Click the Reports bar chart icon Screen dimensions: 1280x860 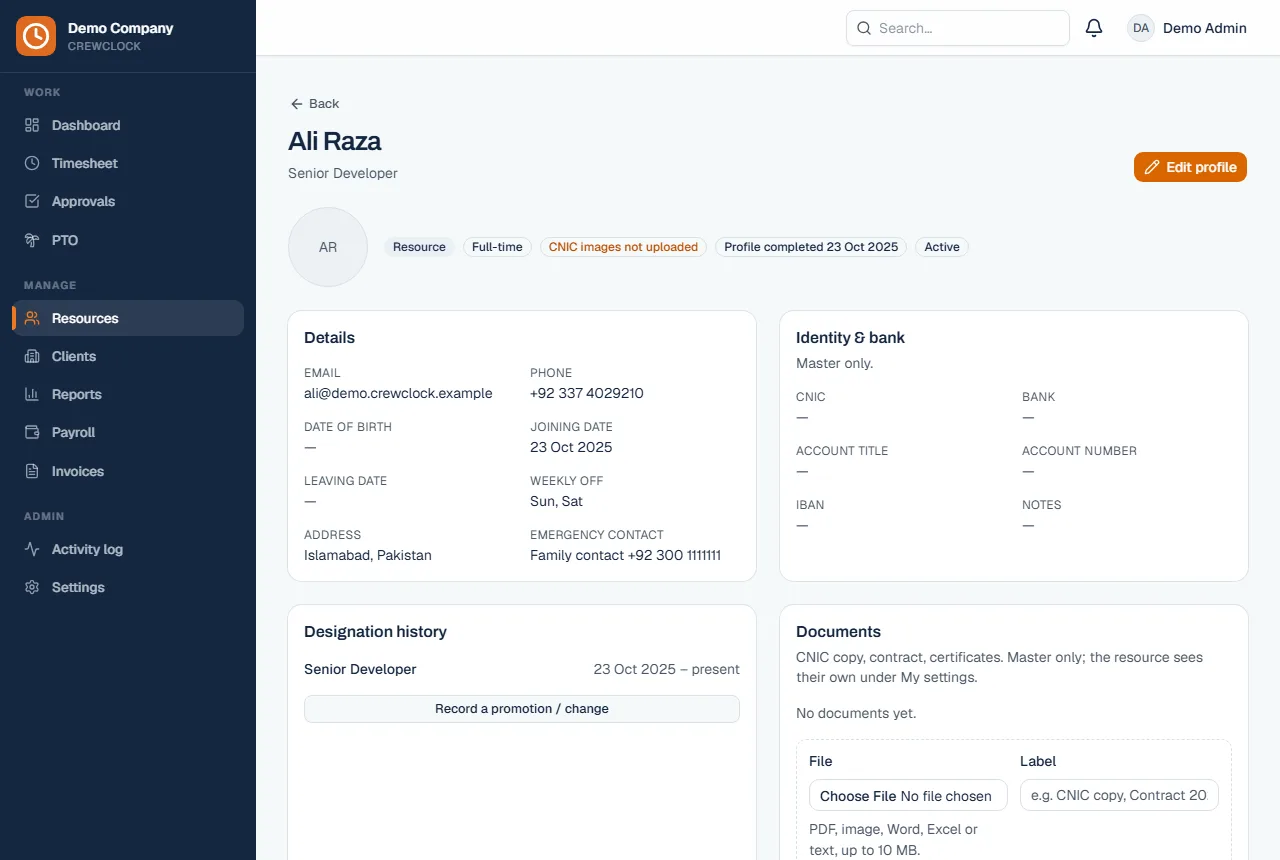pos(32,394)
